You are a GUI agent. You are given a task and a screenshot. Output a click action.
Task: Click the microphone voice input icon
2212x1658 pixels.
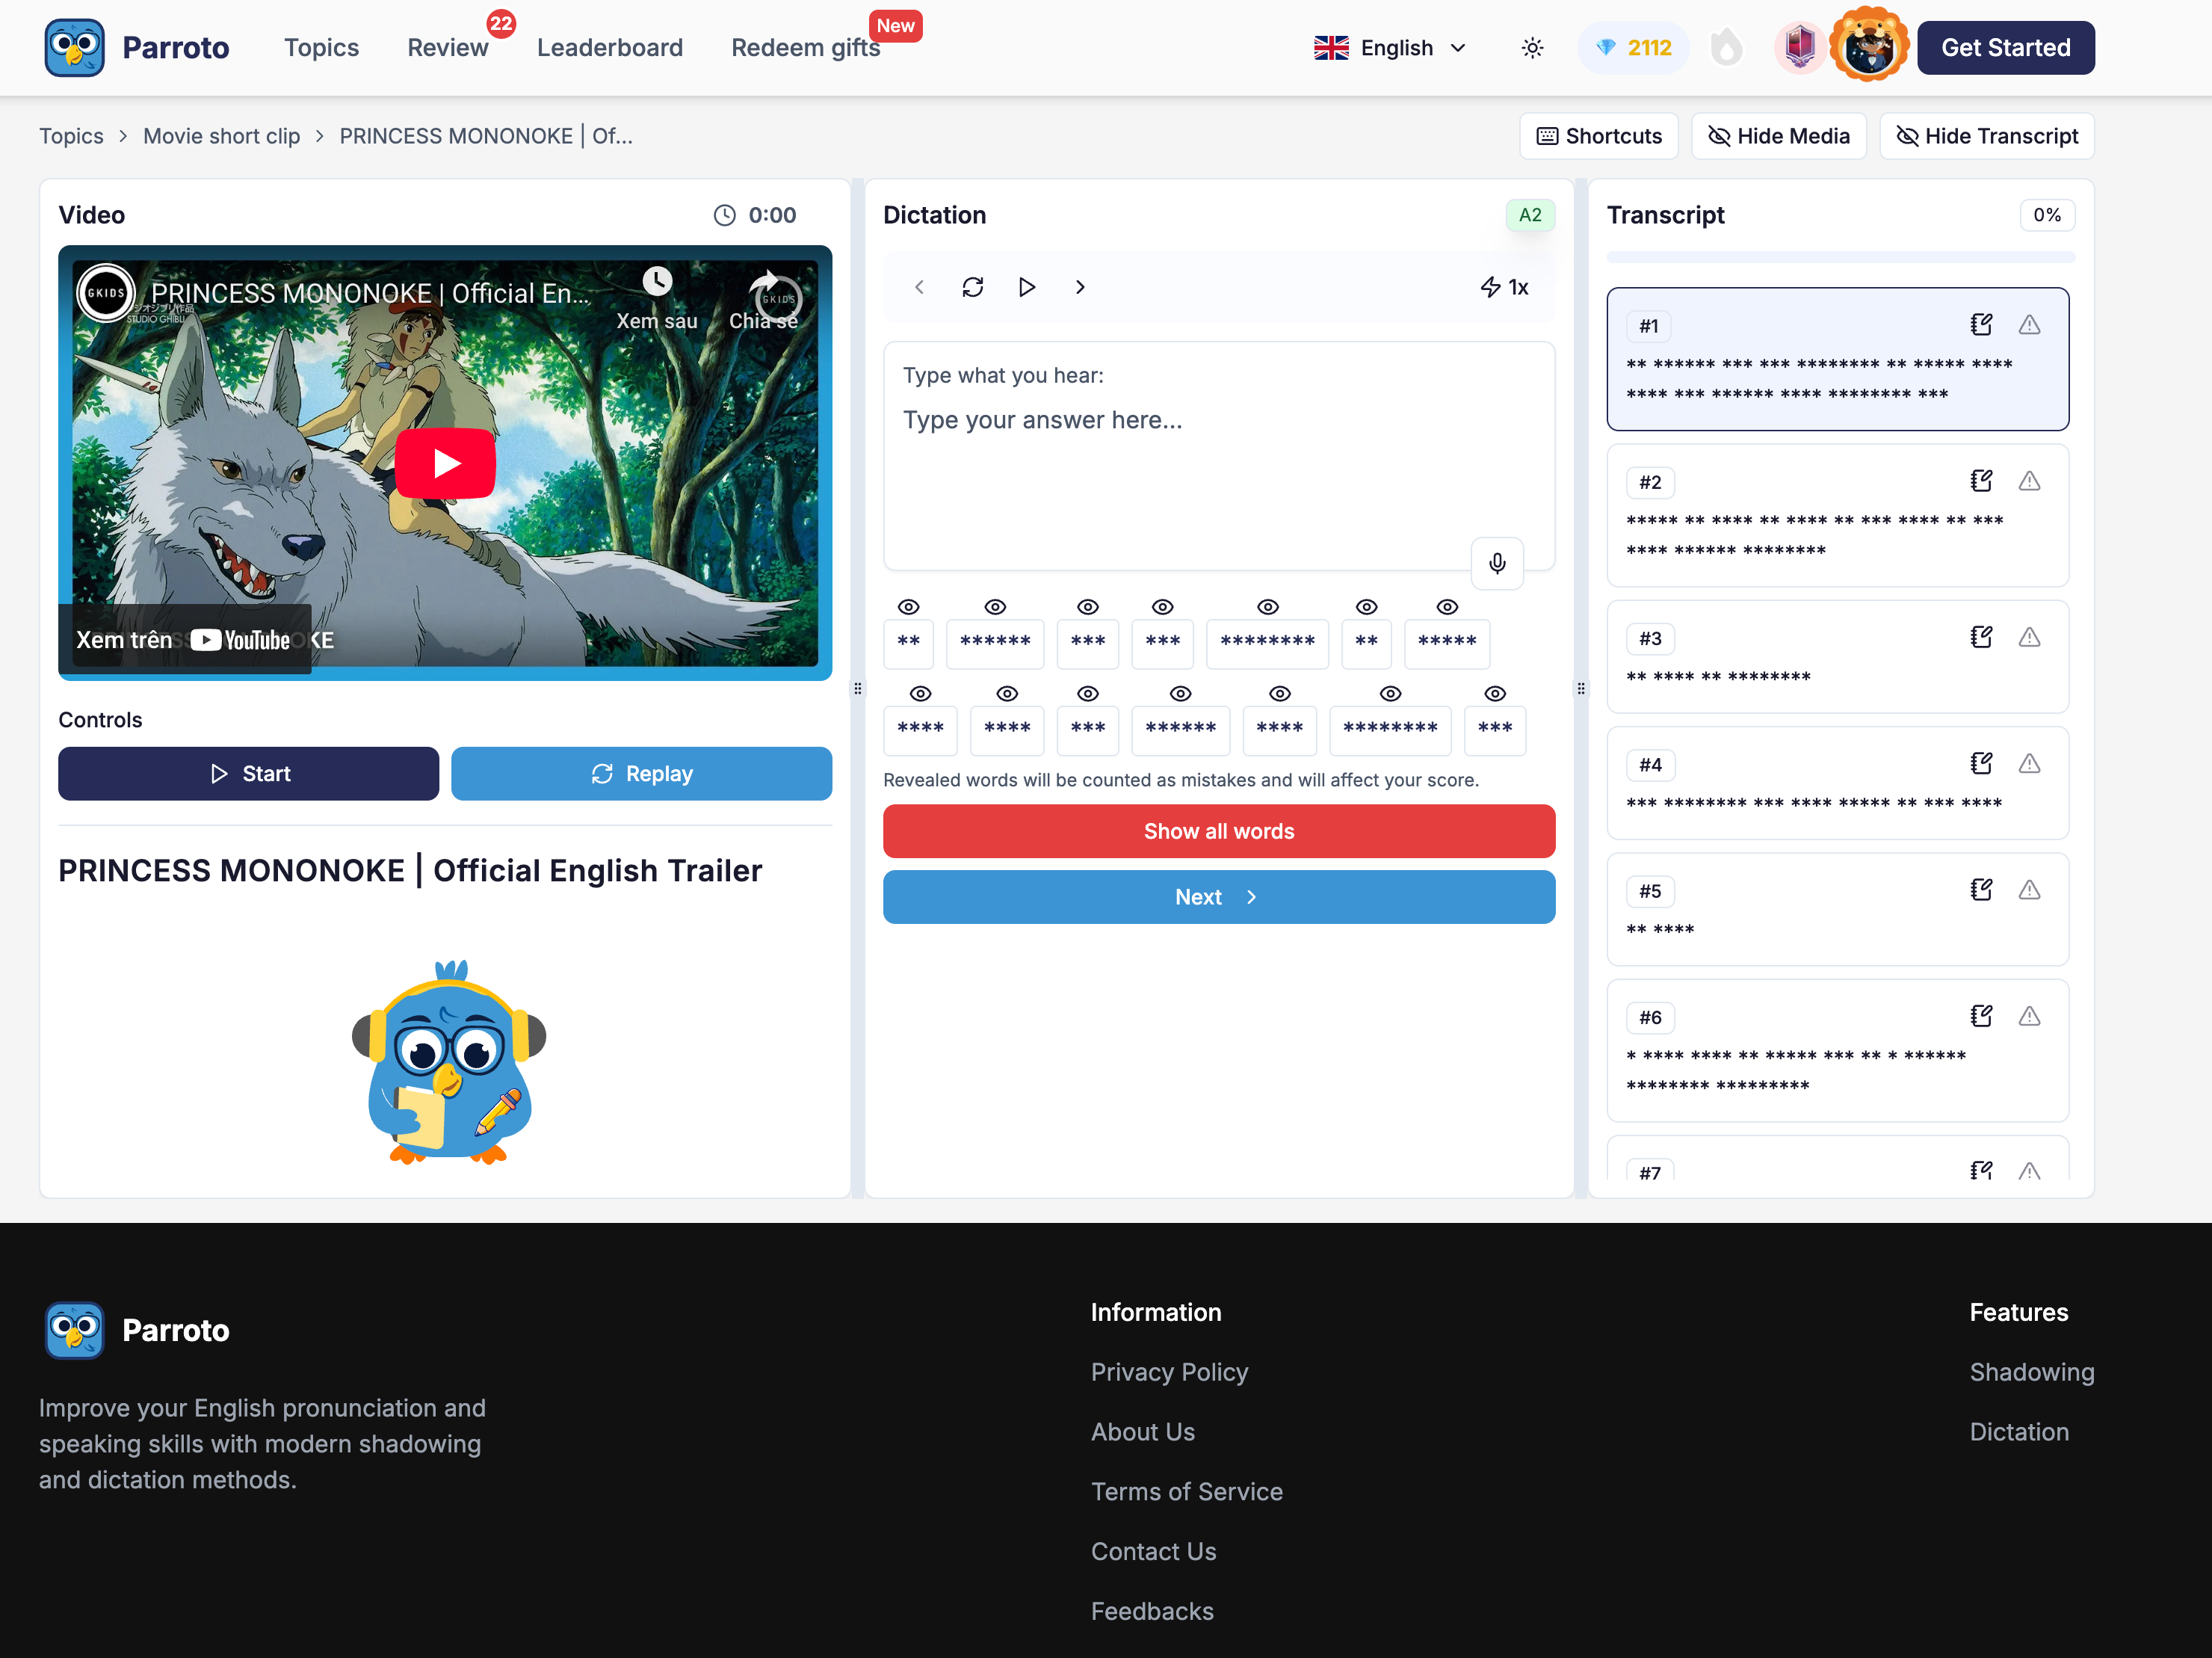pos(1497,564)
